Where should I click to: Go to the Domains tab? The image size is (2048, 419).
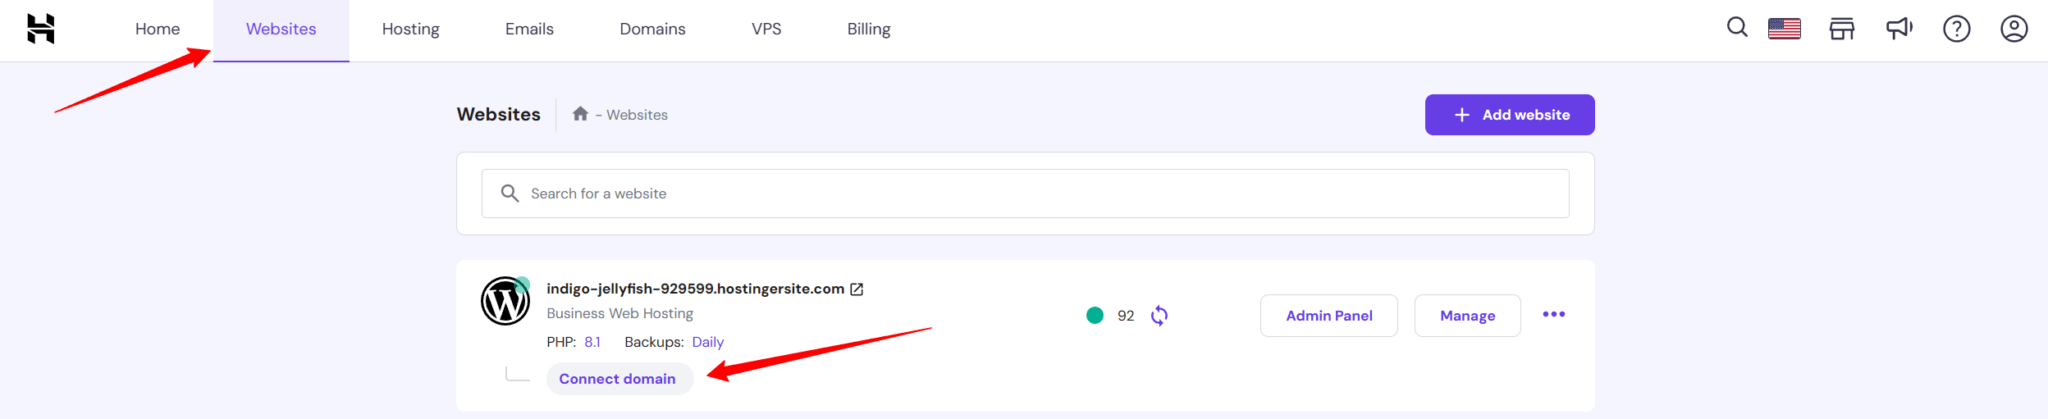(652, 29)
